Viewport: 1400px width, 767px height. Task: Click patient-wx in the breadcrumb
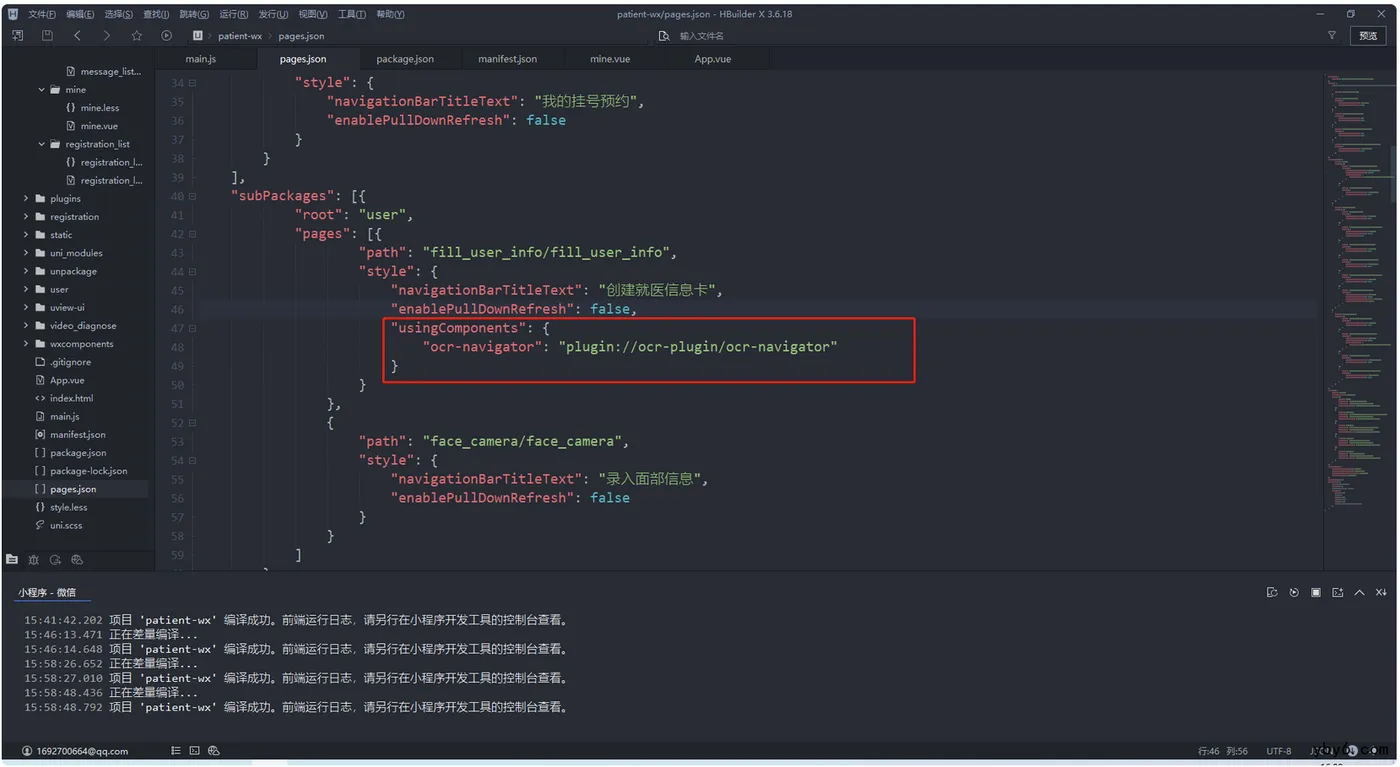[240, 36]
